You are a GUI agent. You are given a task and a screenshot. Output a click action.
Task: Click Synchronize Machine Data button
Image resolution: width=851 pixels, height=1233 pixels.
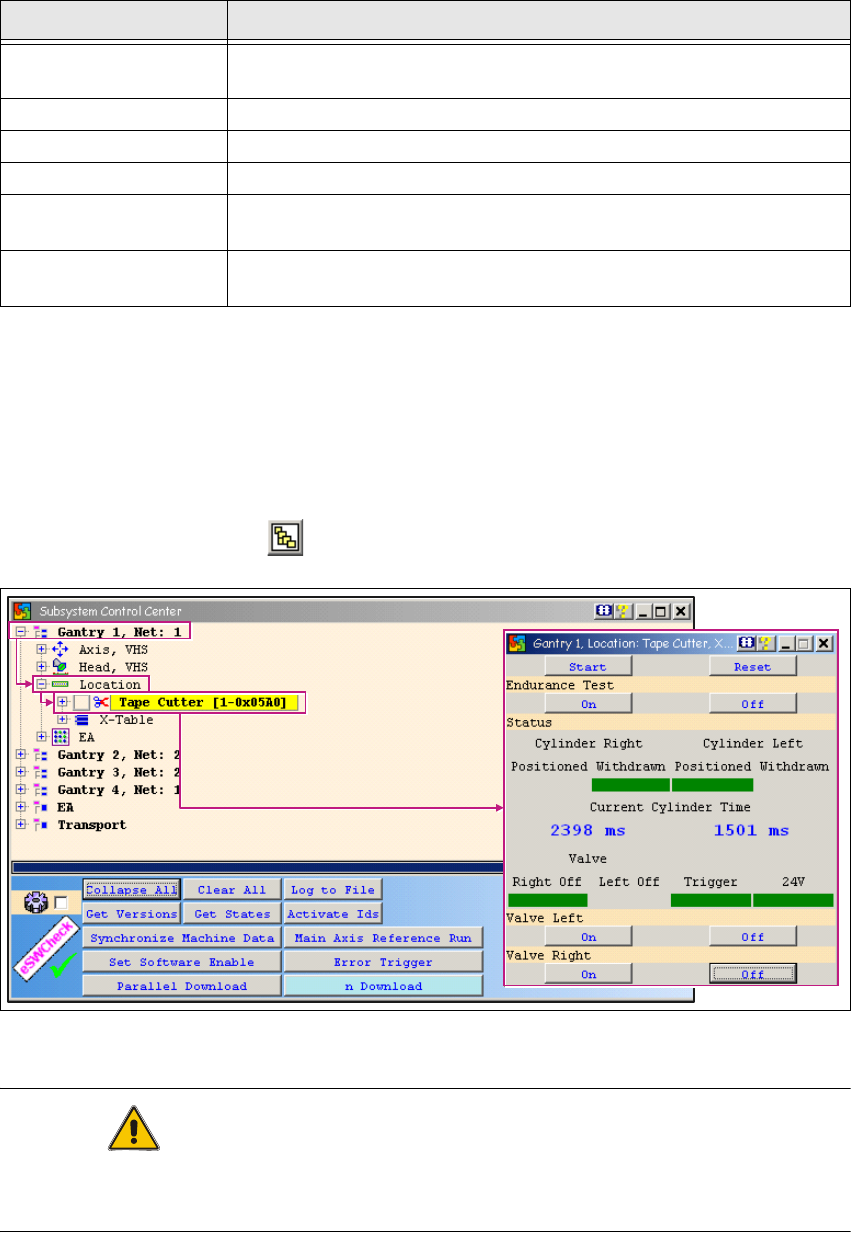[x=181, y=938]
